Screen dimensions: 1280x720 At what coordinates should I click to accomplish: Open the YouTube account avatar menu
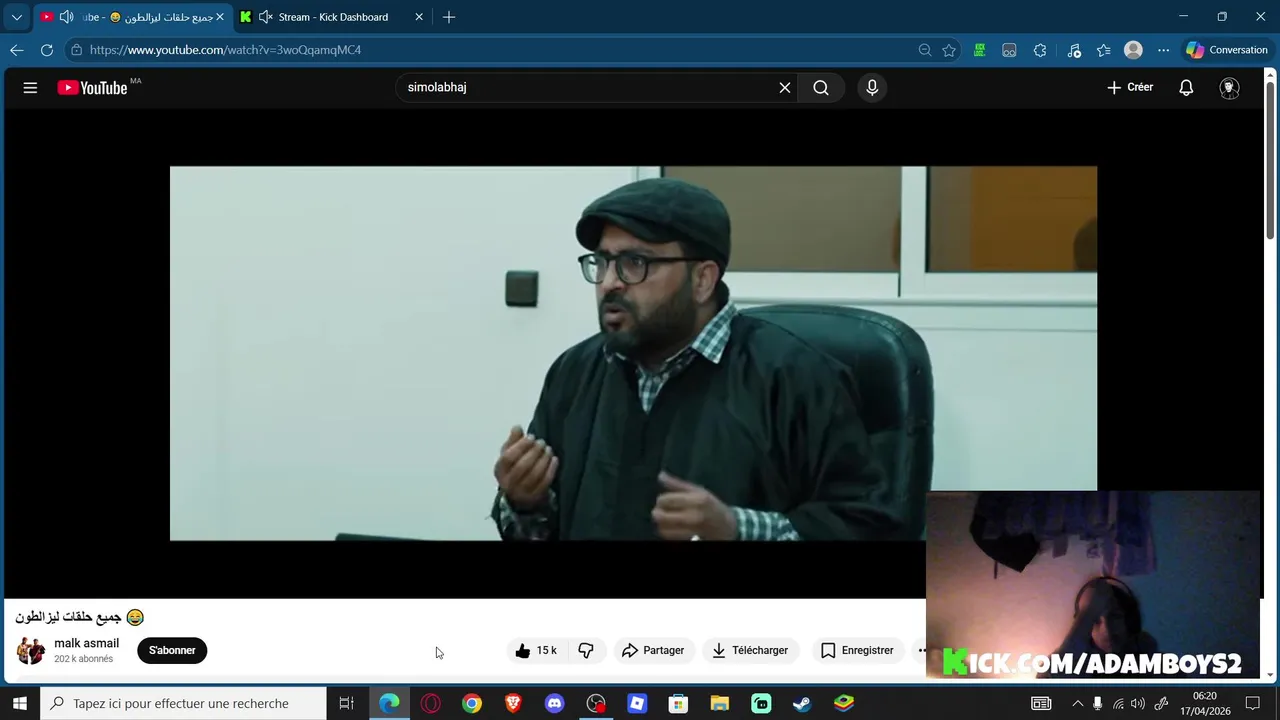[x=1230, y=88]
